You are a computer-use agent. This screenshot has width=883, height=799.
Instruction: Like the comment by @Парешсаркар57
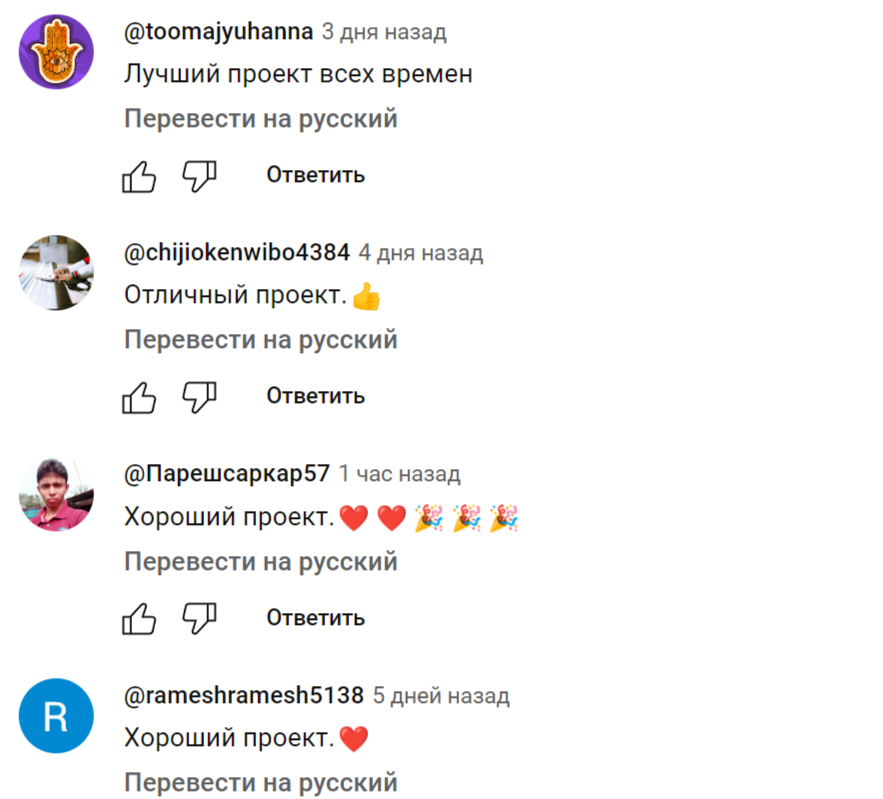point(139,619)
